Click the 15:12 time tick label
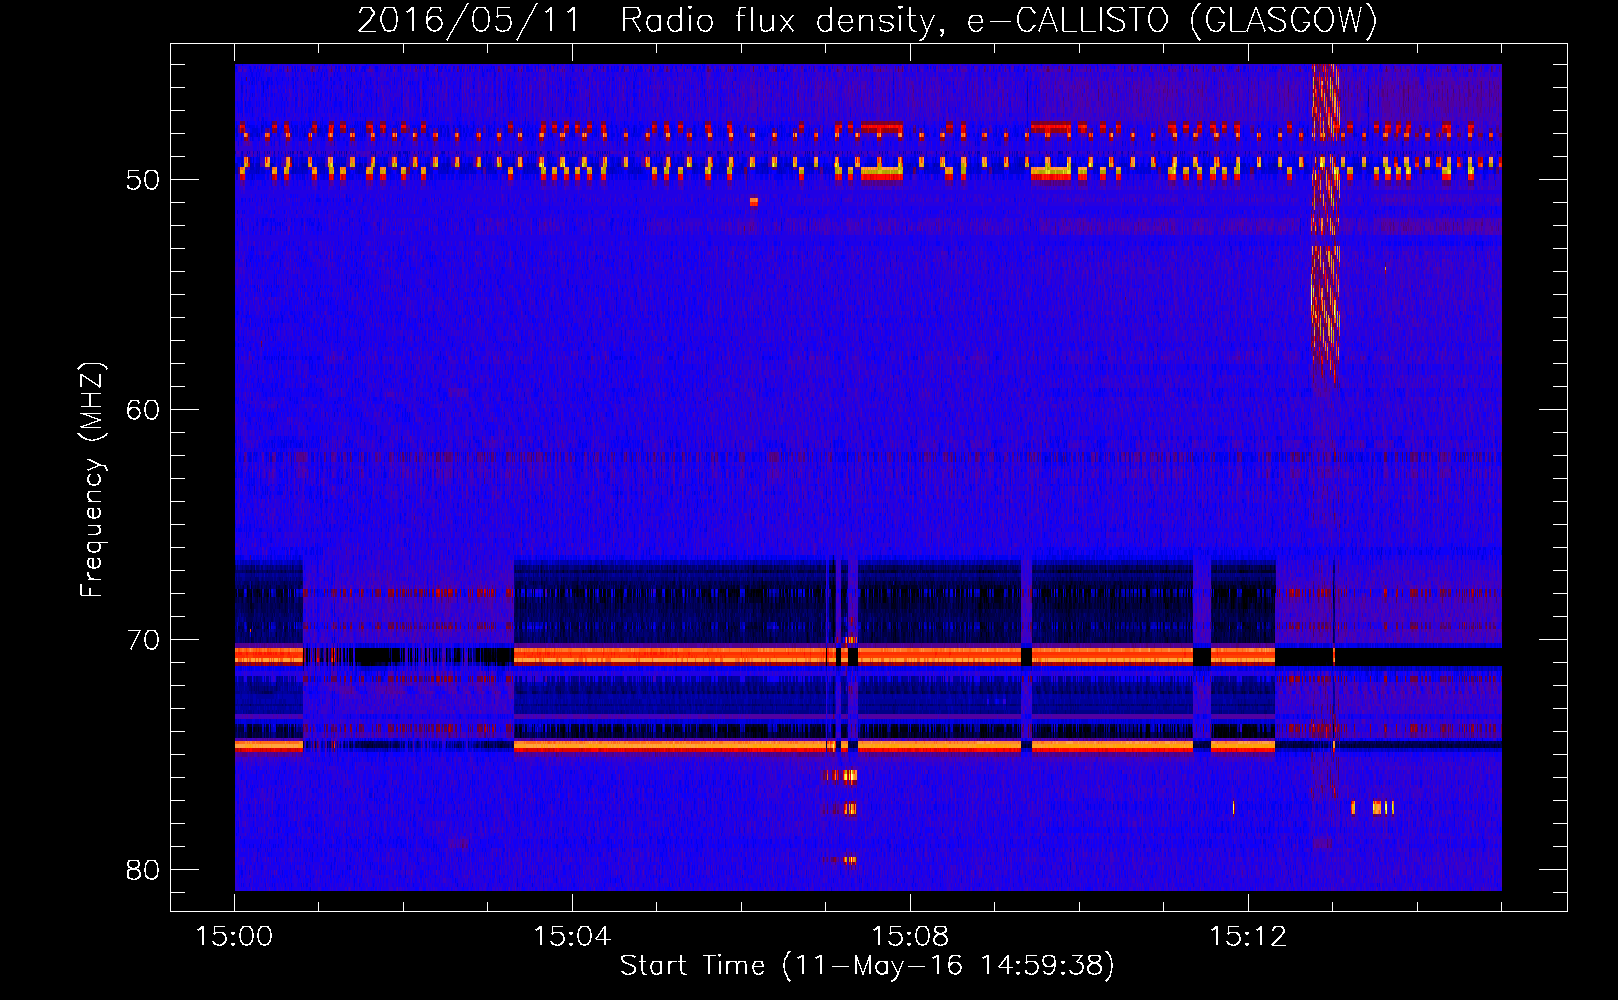This screenshot has height=1000, width=1618. click(x=1248, y=937)
